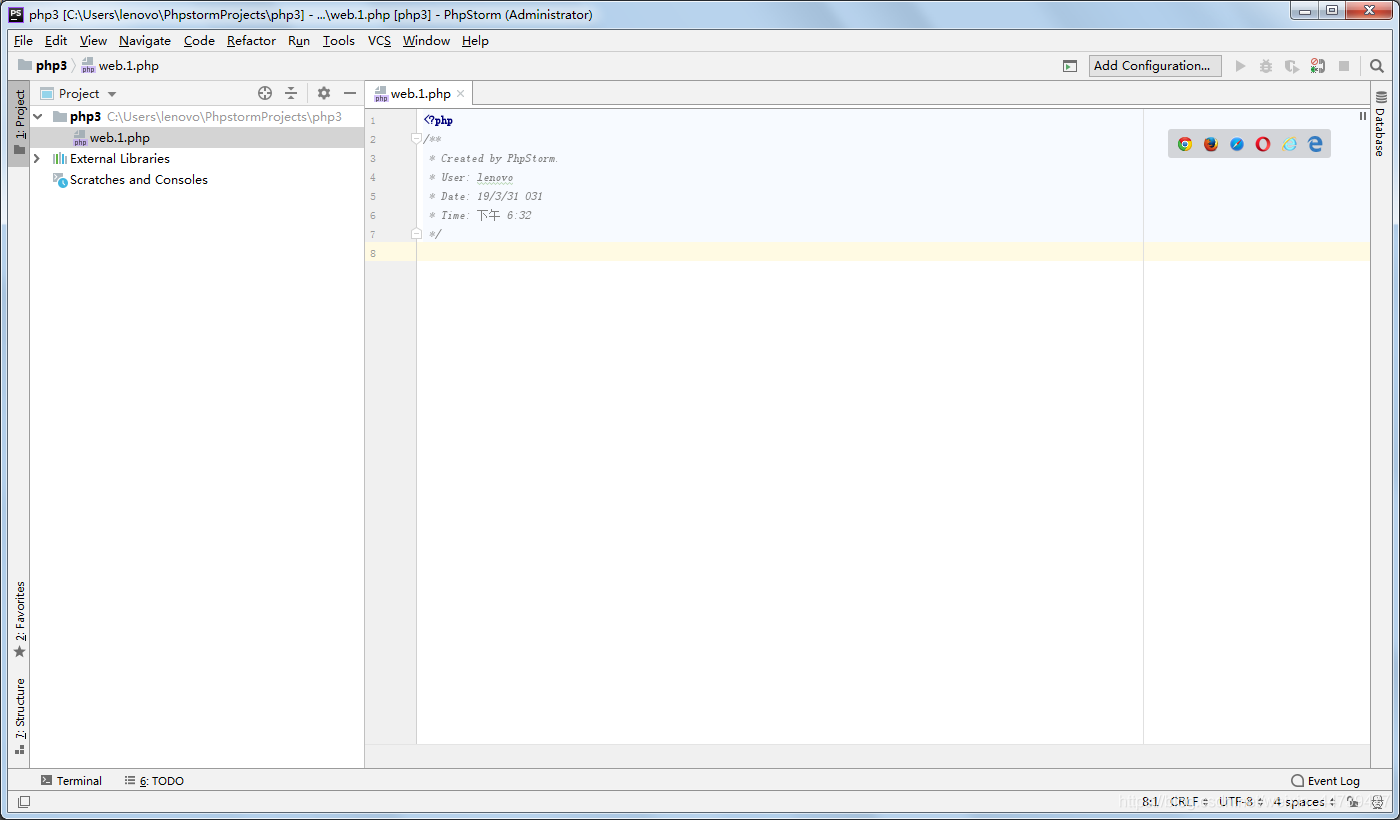This screenshot has width=1400, height=820.
Task: Collapse all in Project panel
Action: click(x=291, y=93)
